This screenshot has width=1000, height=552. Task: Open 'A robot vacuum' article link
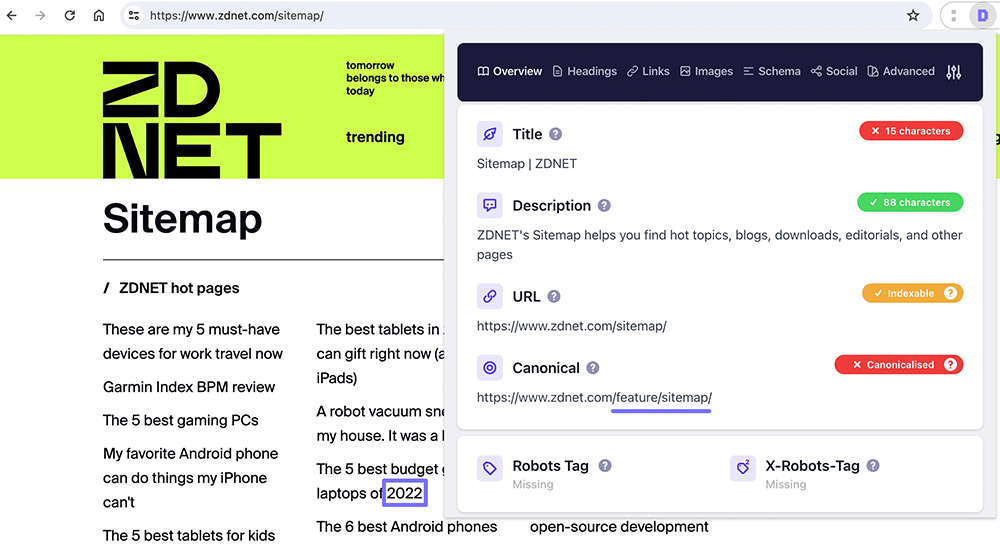coord(380,423)
